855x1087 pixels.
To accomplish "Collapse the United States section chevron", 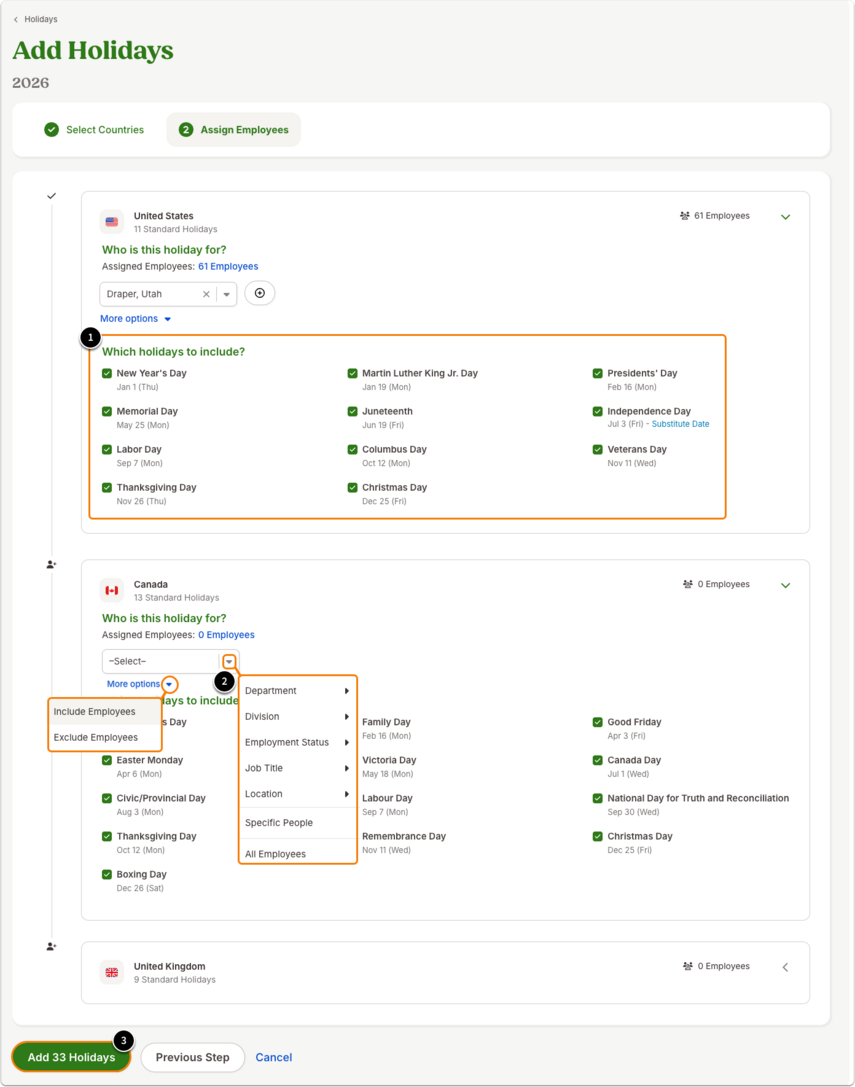I will tap(786, 217).
